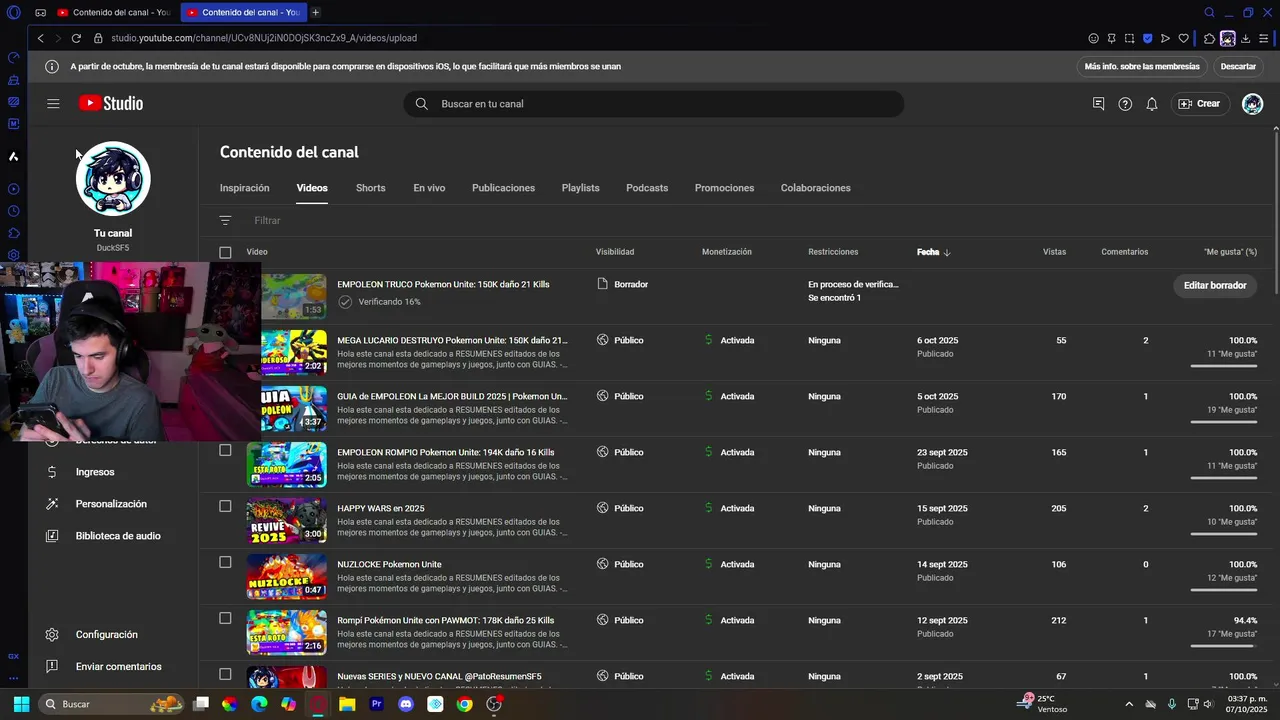Open Microsoft Edge from the taskbar
Screen dimensions: 1280x720
pos(259,704)
